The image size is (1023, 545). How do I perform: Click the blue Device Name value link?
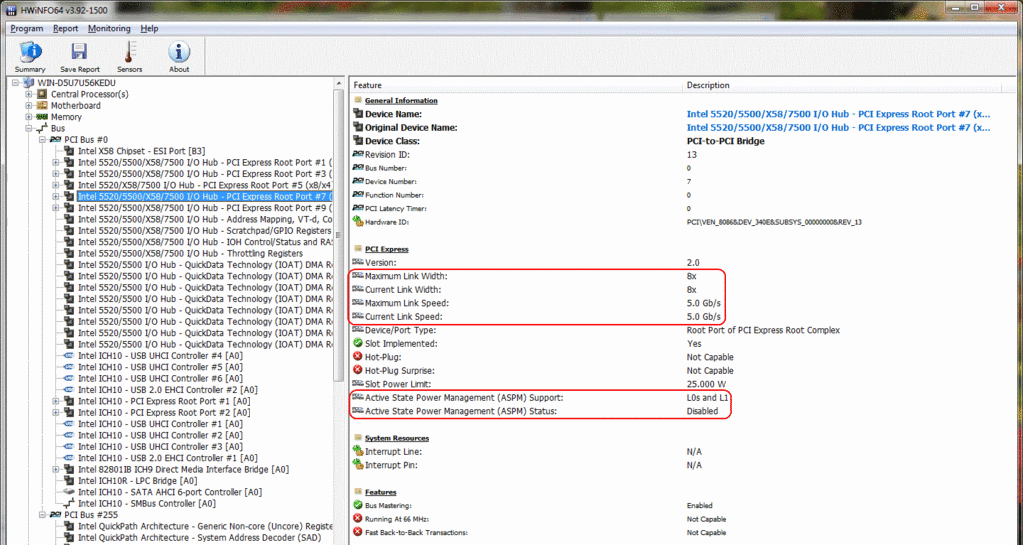[x=838, y=114]
